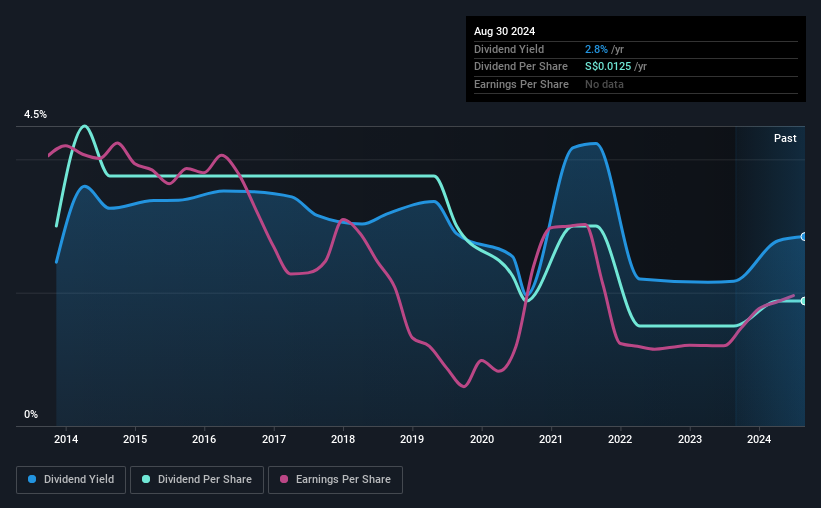Screen dimensions: 821x508
Task: Click the Aug 30 2024 tooltip date
Action: [504, 31]
